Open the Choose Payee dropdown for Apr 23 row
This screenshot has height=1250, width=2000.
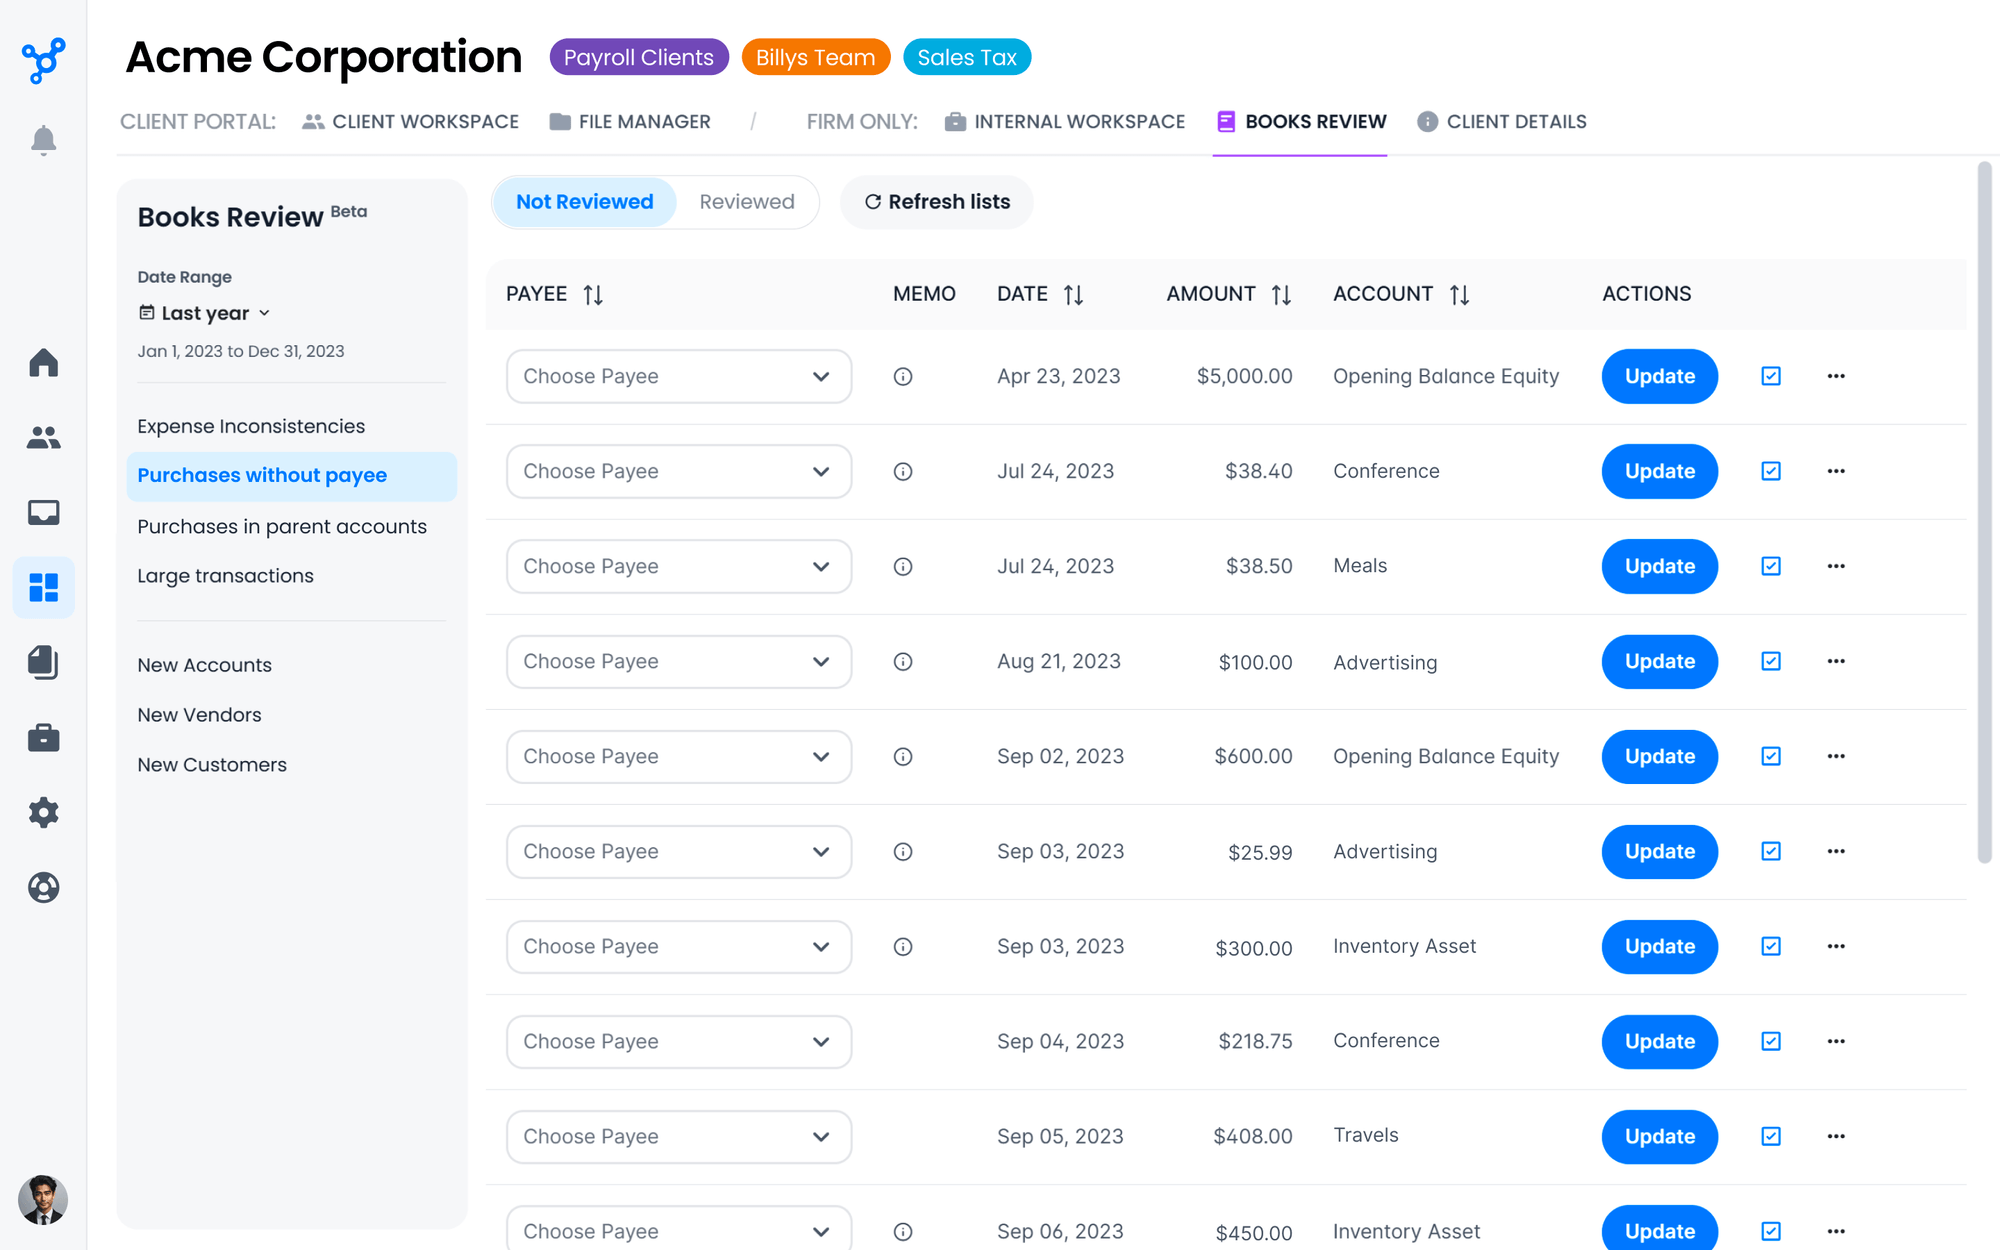coord(678,376)
